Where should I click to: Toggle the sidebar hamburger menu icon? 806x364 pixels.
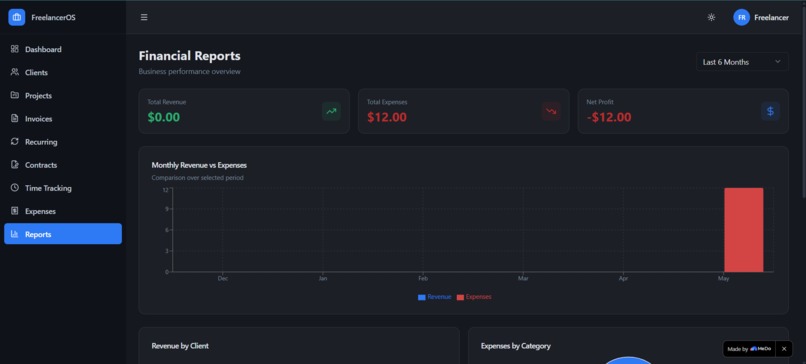(x=144, y=17)
